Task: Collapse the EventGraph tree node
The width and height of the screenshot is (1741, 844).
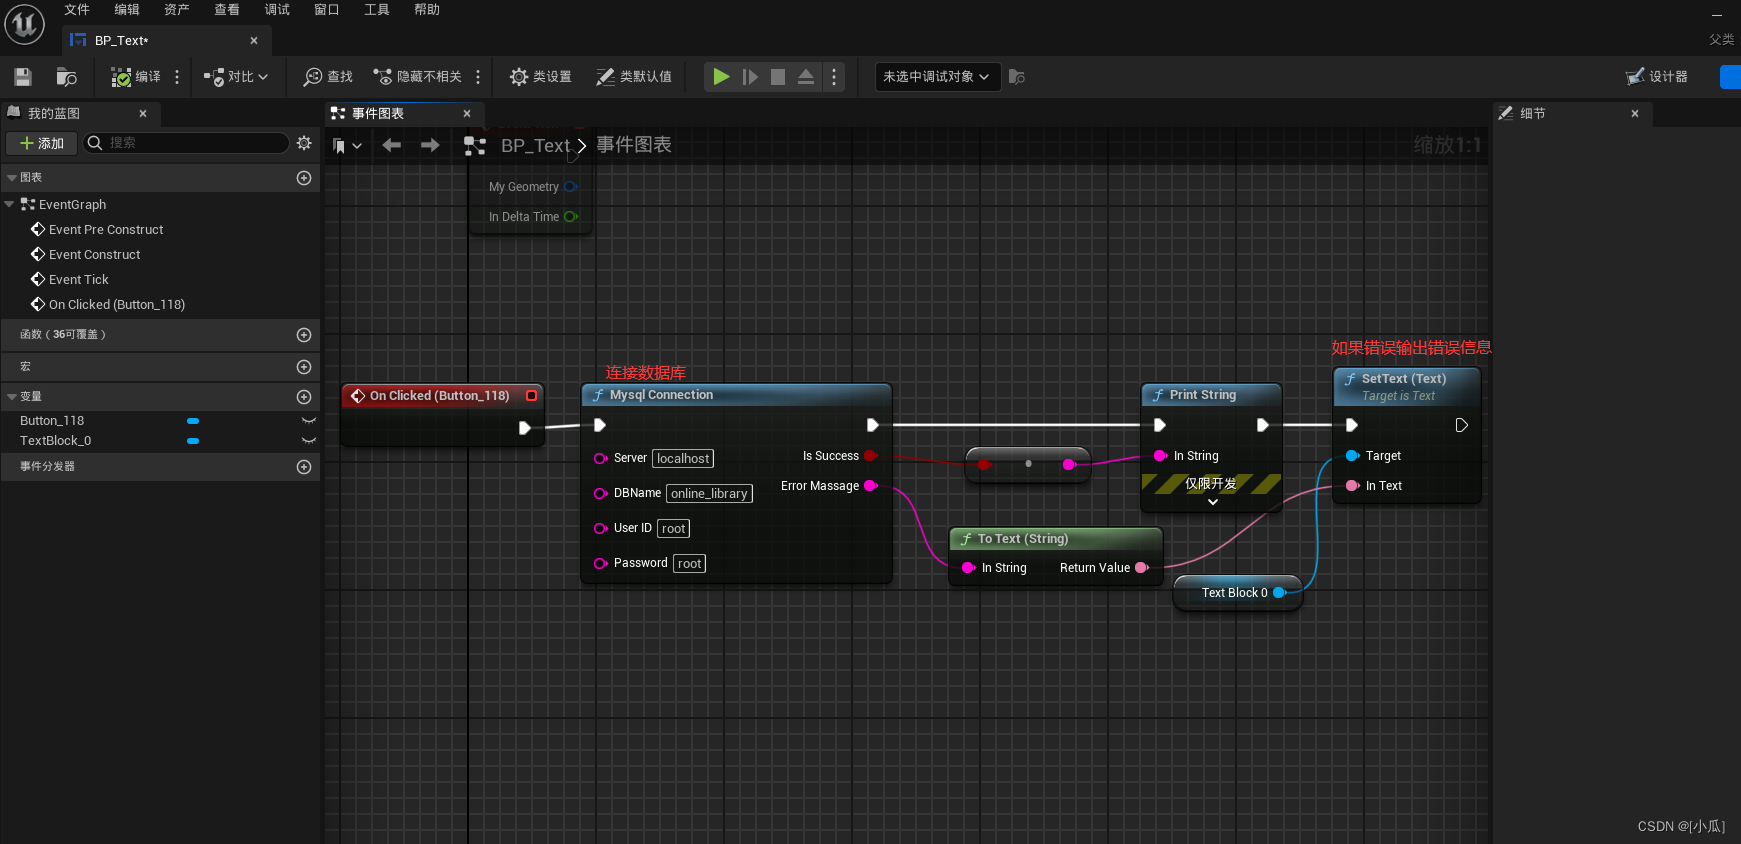Action: click(9, 204)
